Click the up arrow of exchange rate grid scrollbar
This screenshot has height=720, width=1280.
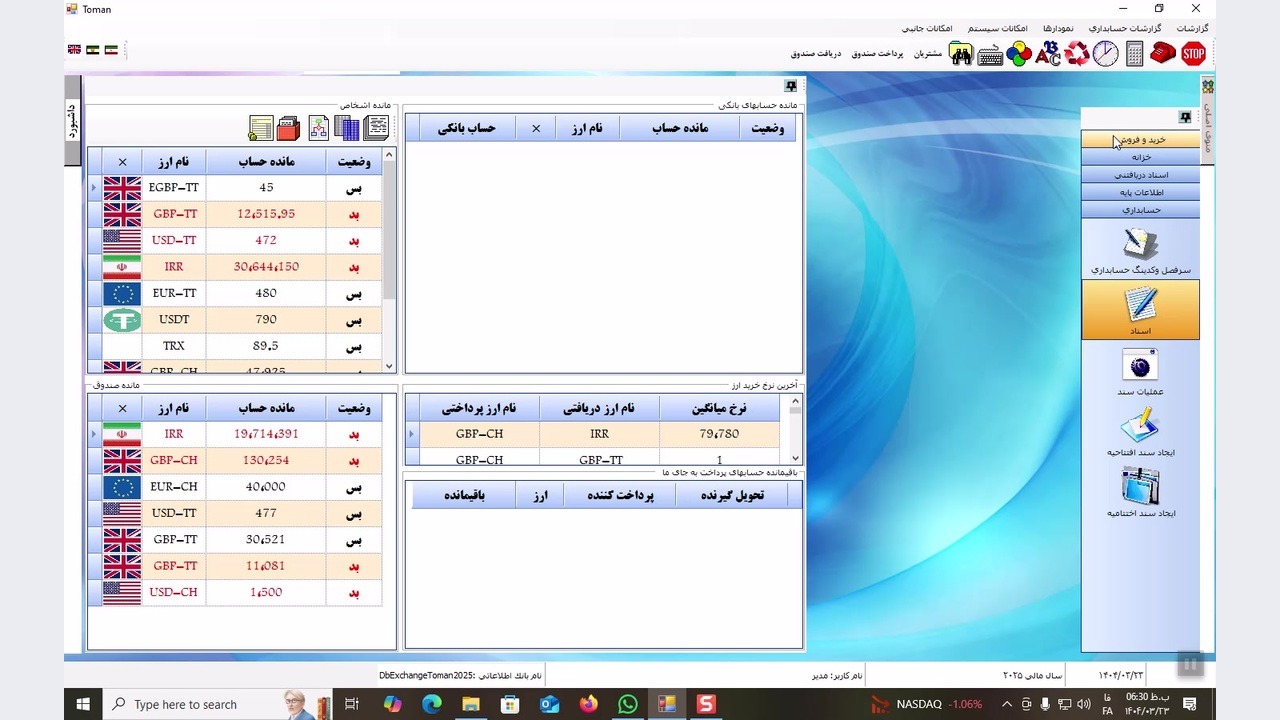(795, 403)
